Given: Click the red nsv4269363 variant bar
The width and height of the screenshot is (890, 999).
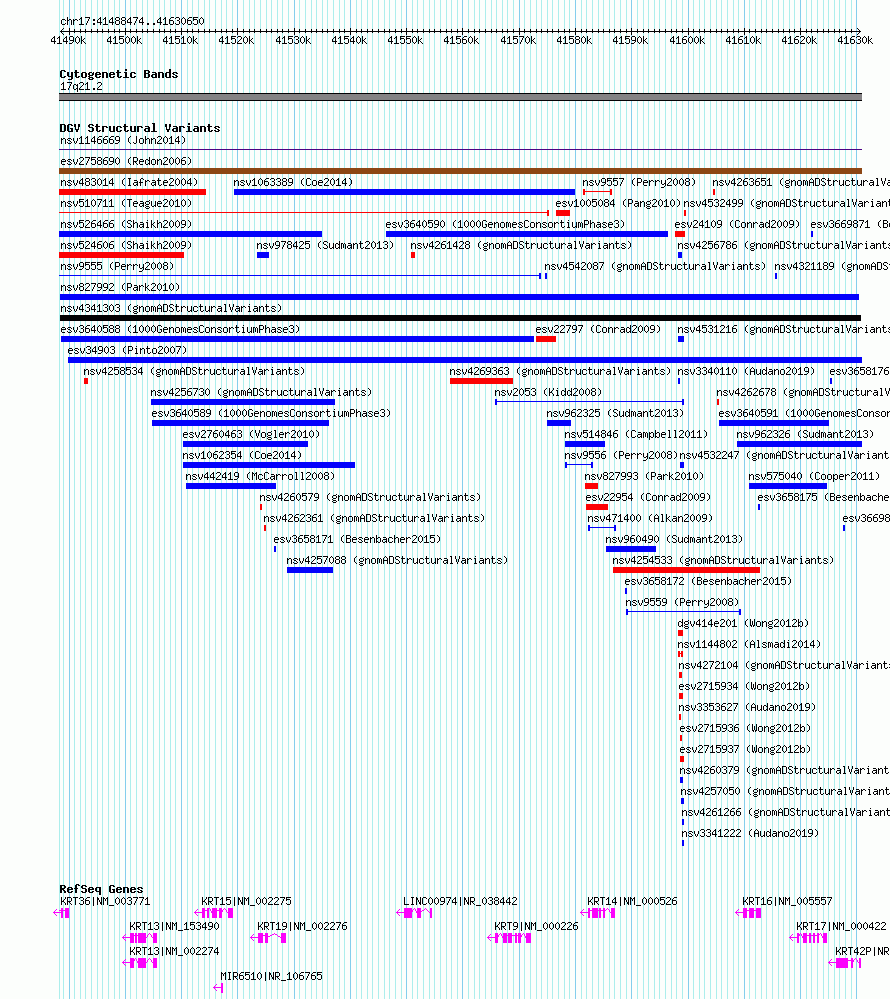Looking at the screenshot, I should coord(481,381).
